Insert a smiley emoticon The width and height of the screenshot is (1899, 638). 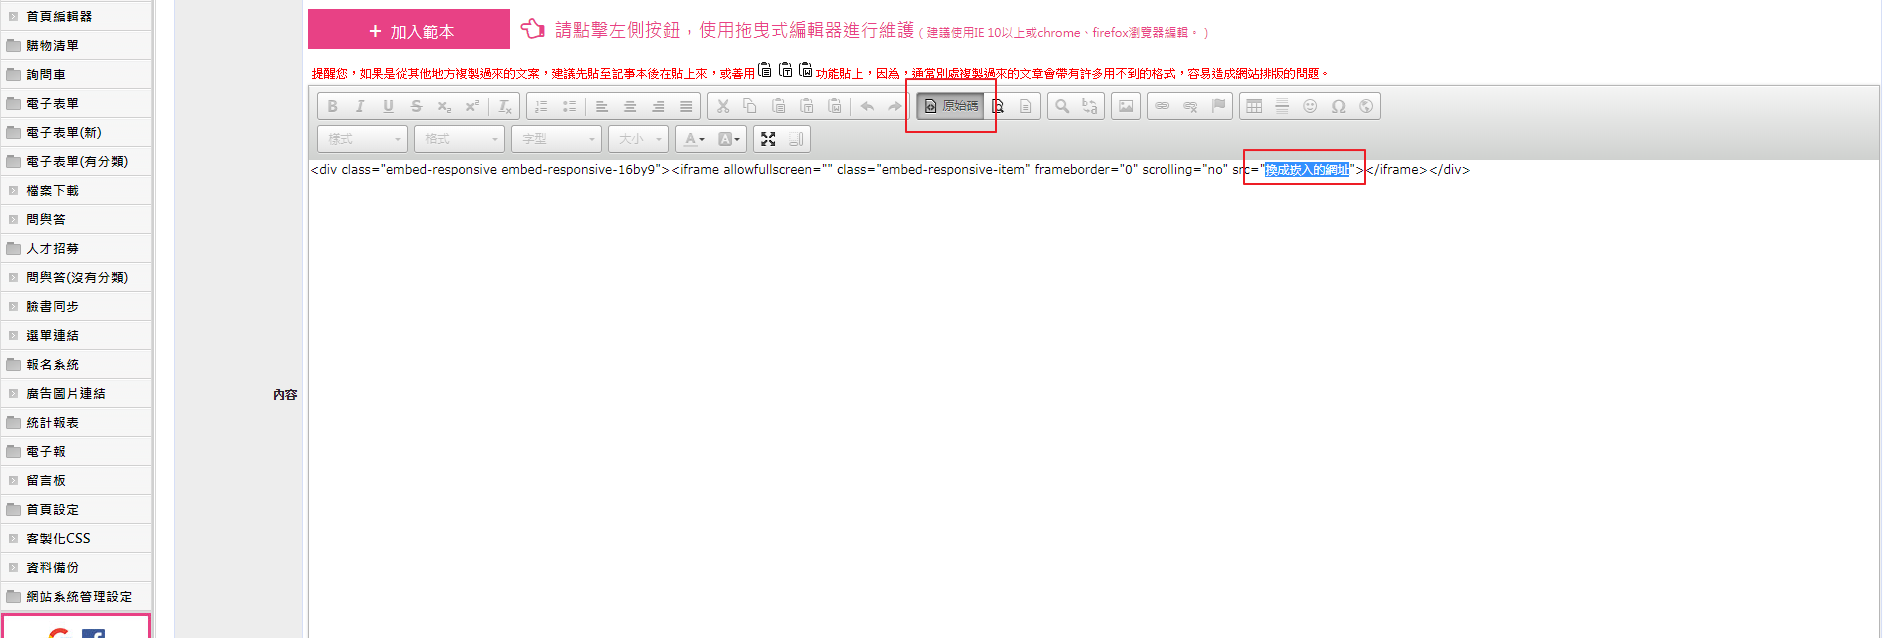click(1310, 106)
